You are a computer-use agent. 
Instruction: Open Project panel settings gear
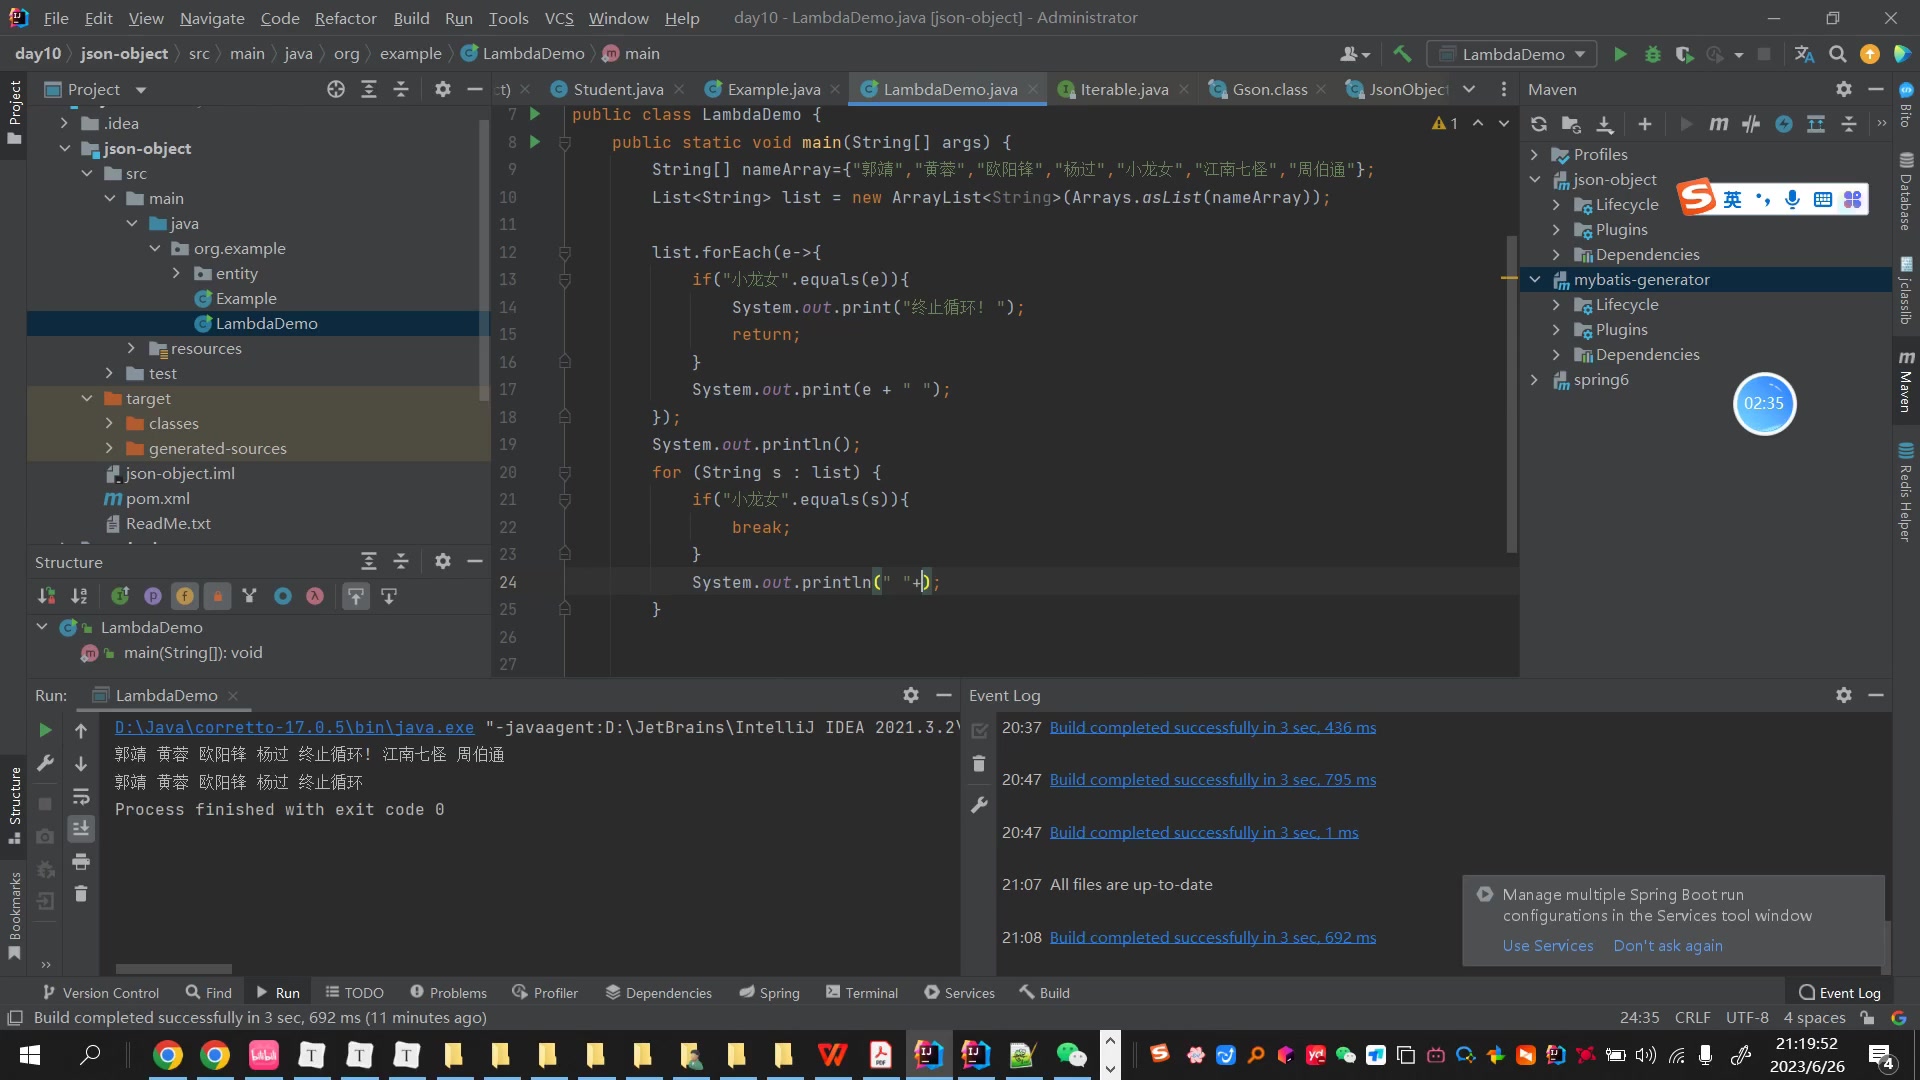point(442,89)
